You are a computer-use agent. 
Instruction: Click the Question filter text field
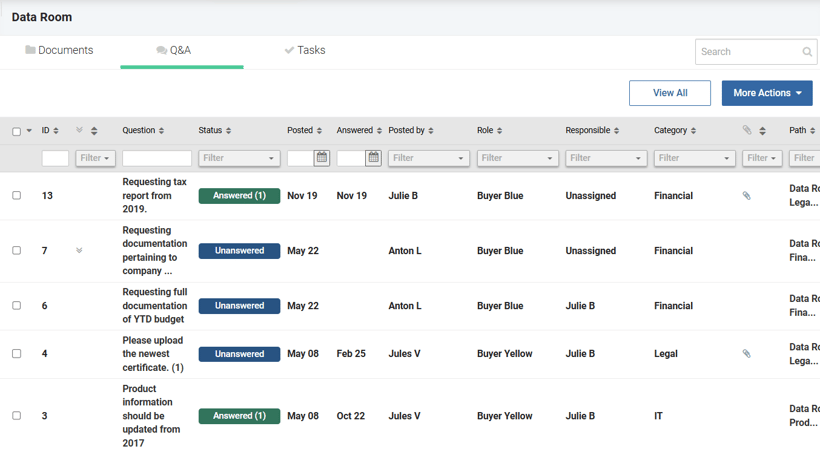click(157, 158)
